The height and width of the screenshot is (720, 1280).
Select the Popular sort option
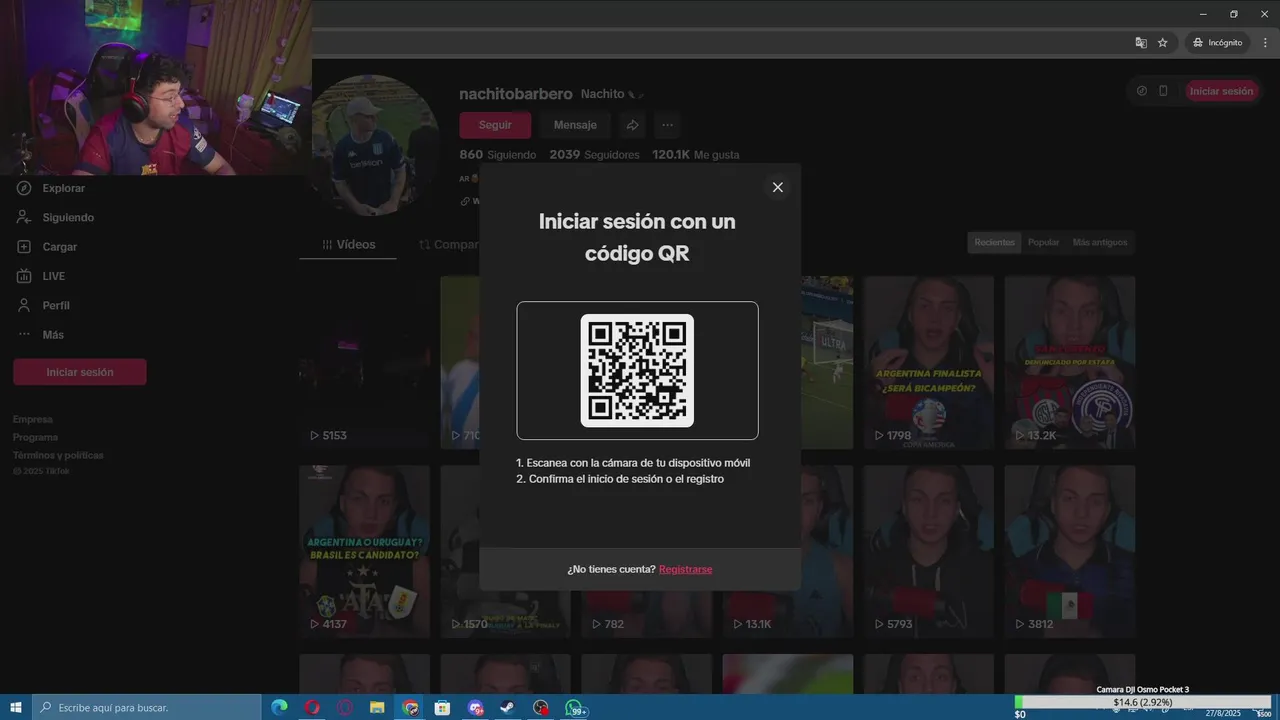pos(1043,242)
